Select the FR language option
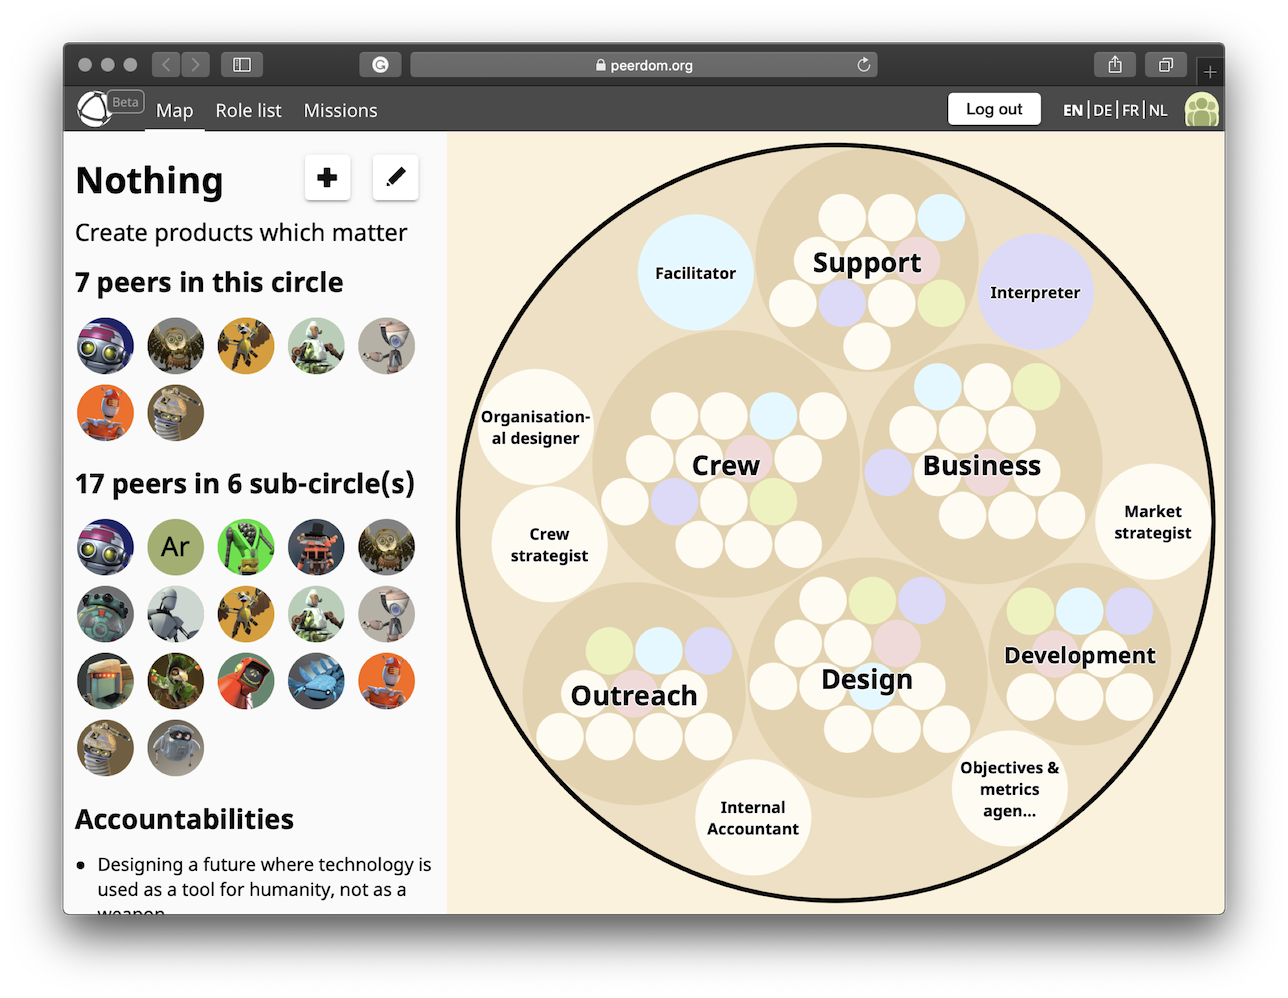Image resolution: width=1288 pixels, height=998 pixels. click(1129, 110)
